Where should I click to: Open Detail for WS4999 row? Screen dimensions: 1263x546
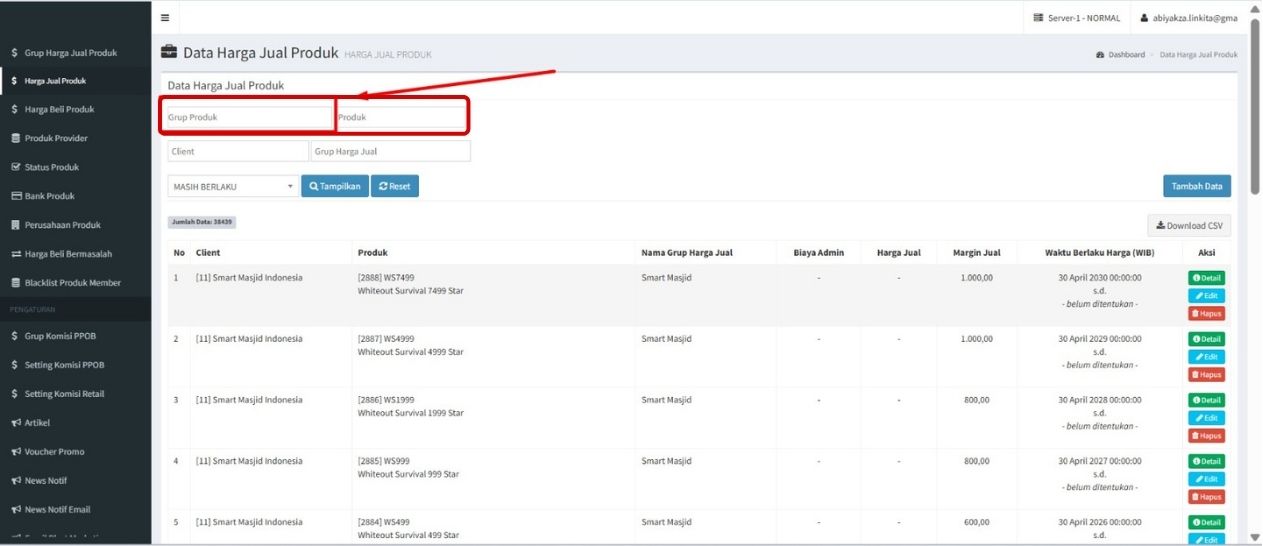[1206, 339]
